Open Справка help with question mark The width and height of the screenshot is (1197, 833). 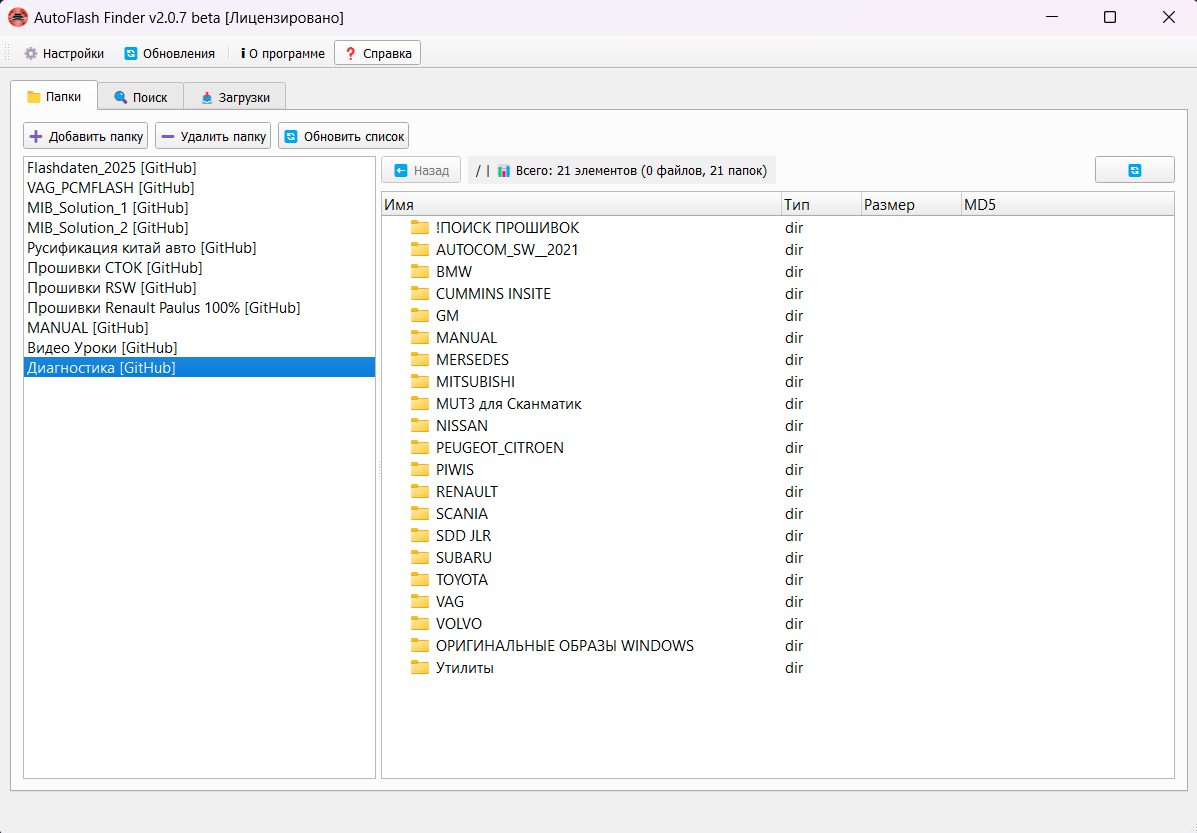coord(377,53)
